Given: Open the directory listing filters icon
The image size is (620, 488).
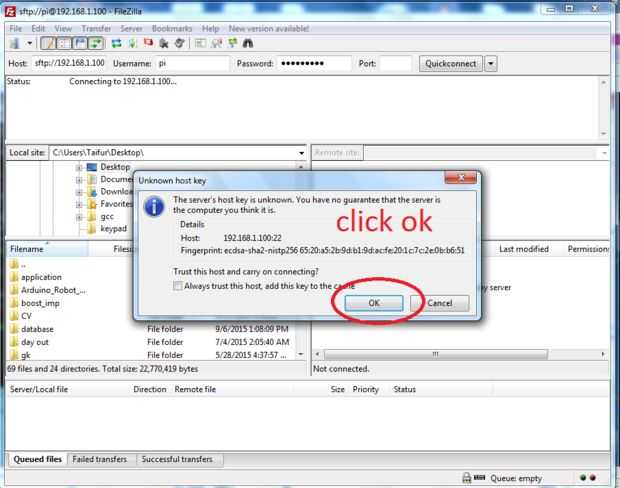Looking at the screenshot, I should click(200, 43).
